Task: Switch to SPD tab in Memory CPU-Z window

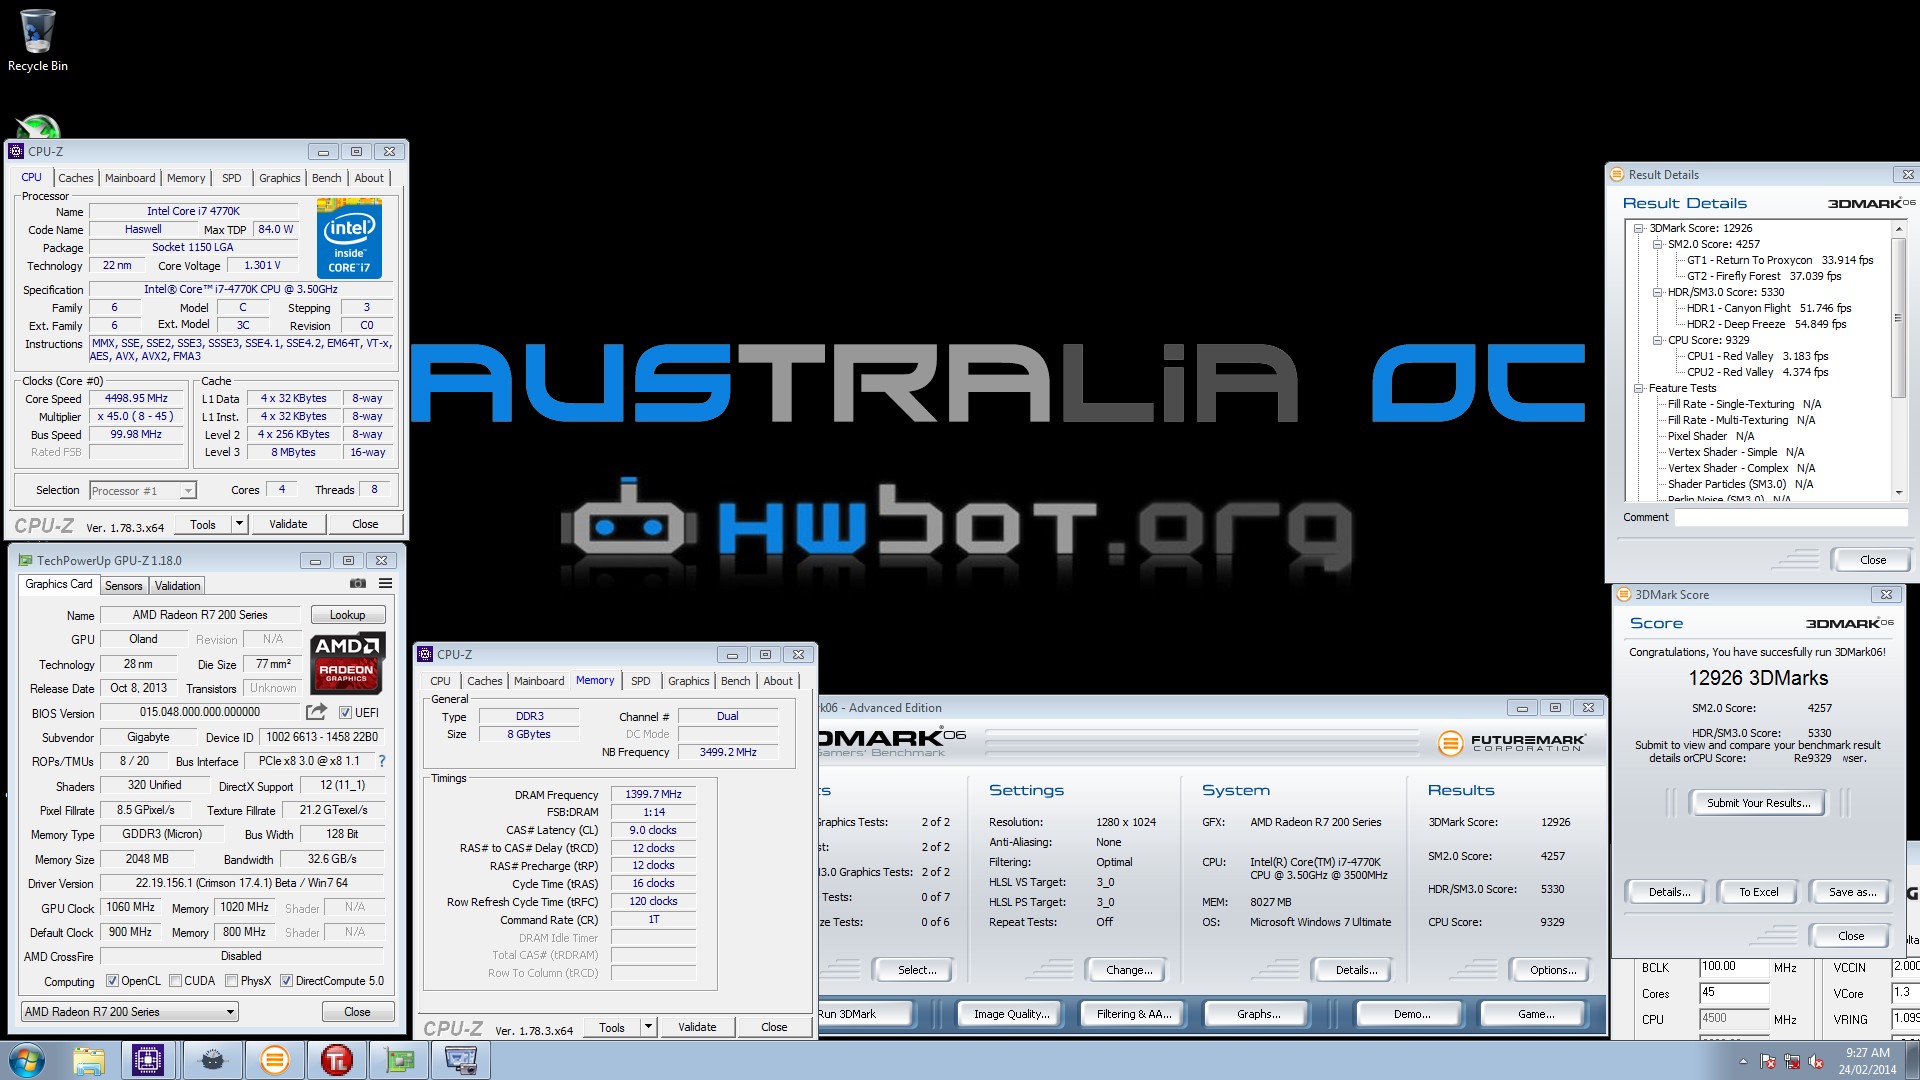Action: [x=641, y=681]
